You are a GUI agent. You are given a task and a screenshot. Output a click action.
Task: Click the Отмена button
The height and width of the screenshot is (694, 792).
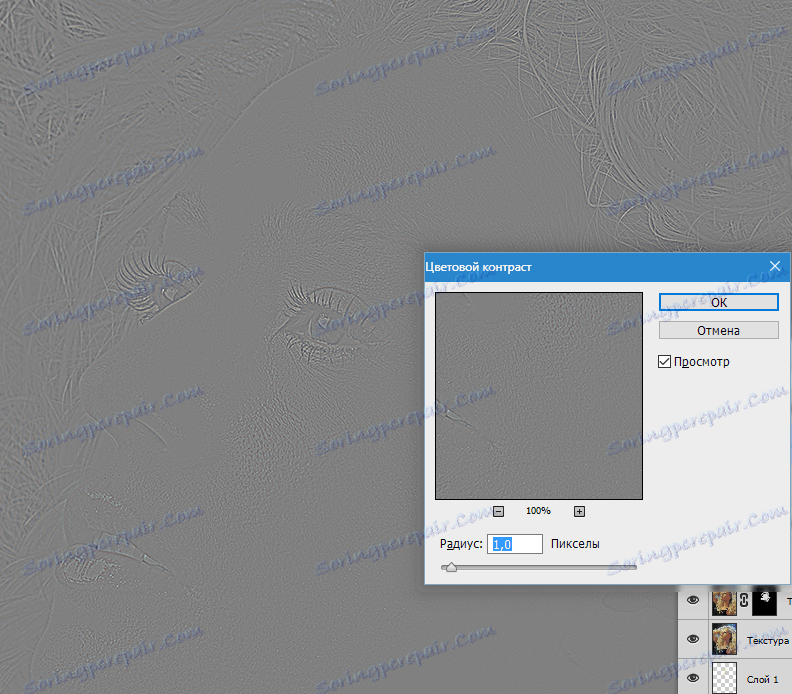point(718,330)
